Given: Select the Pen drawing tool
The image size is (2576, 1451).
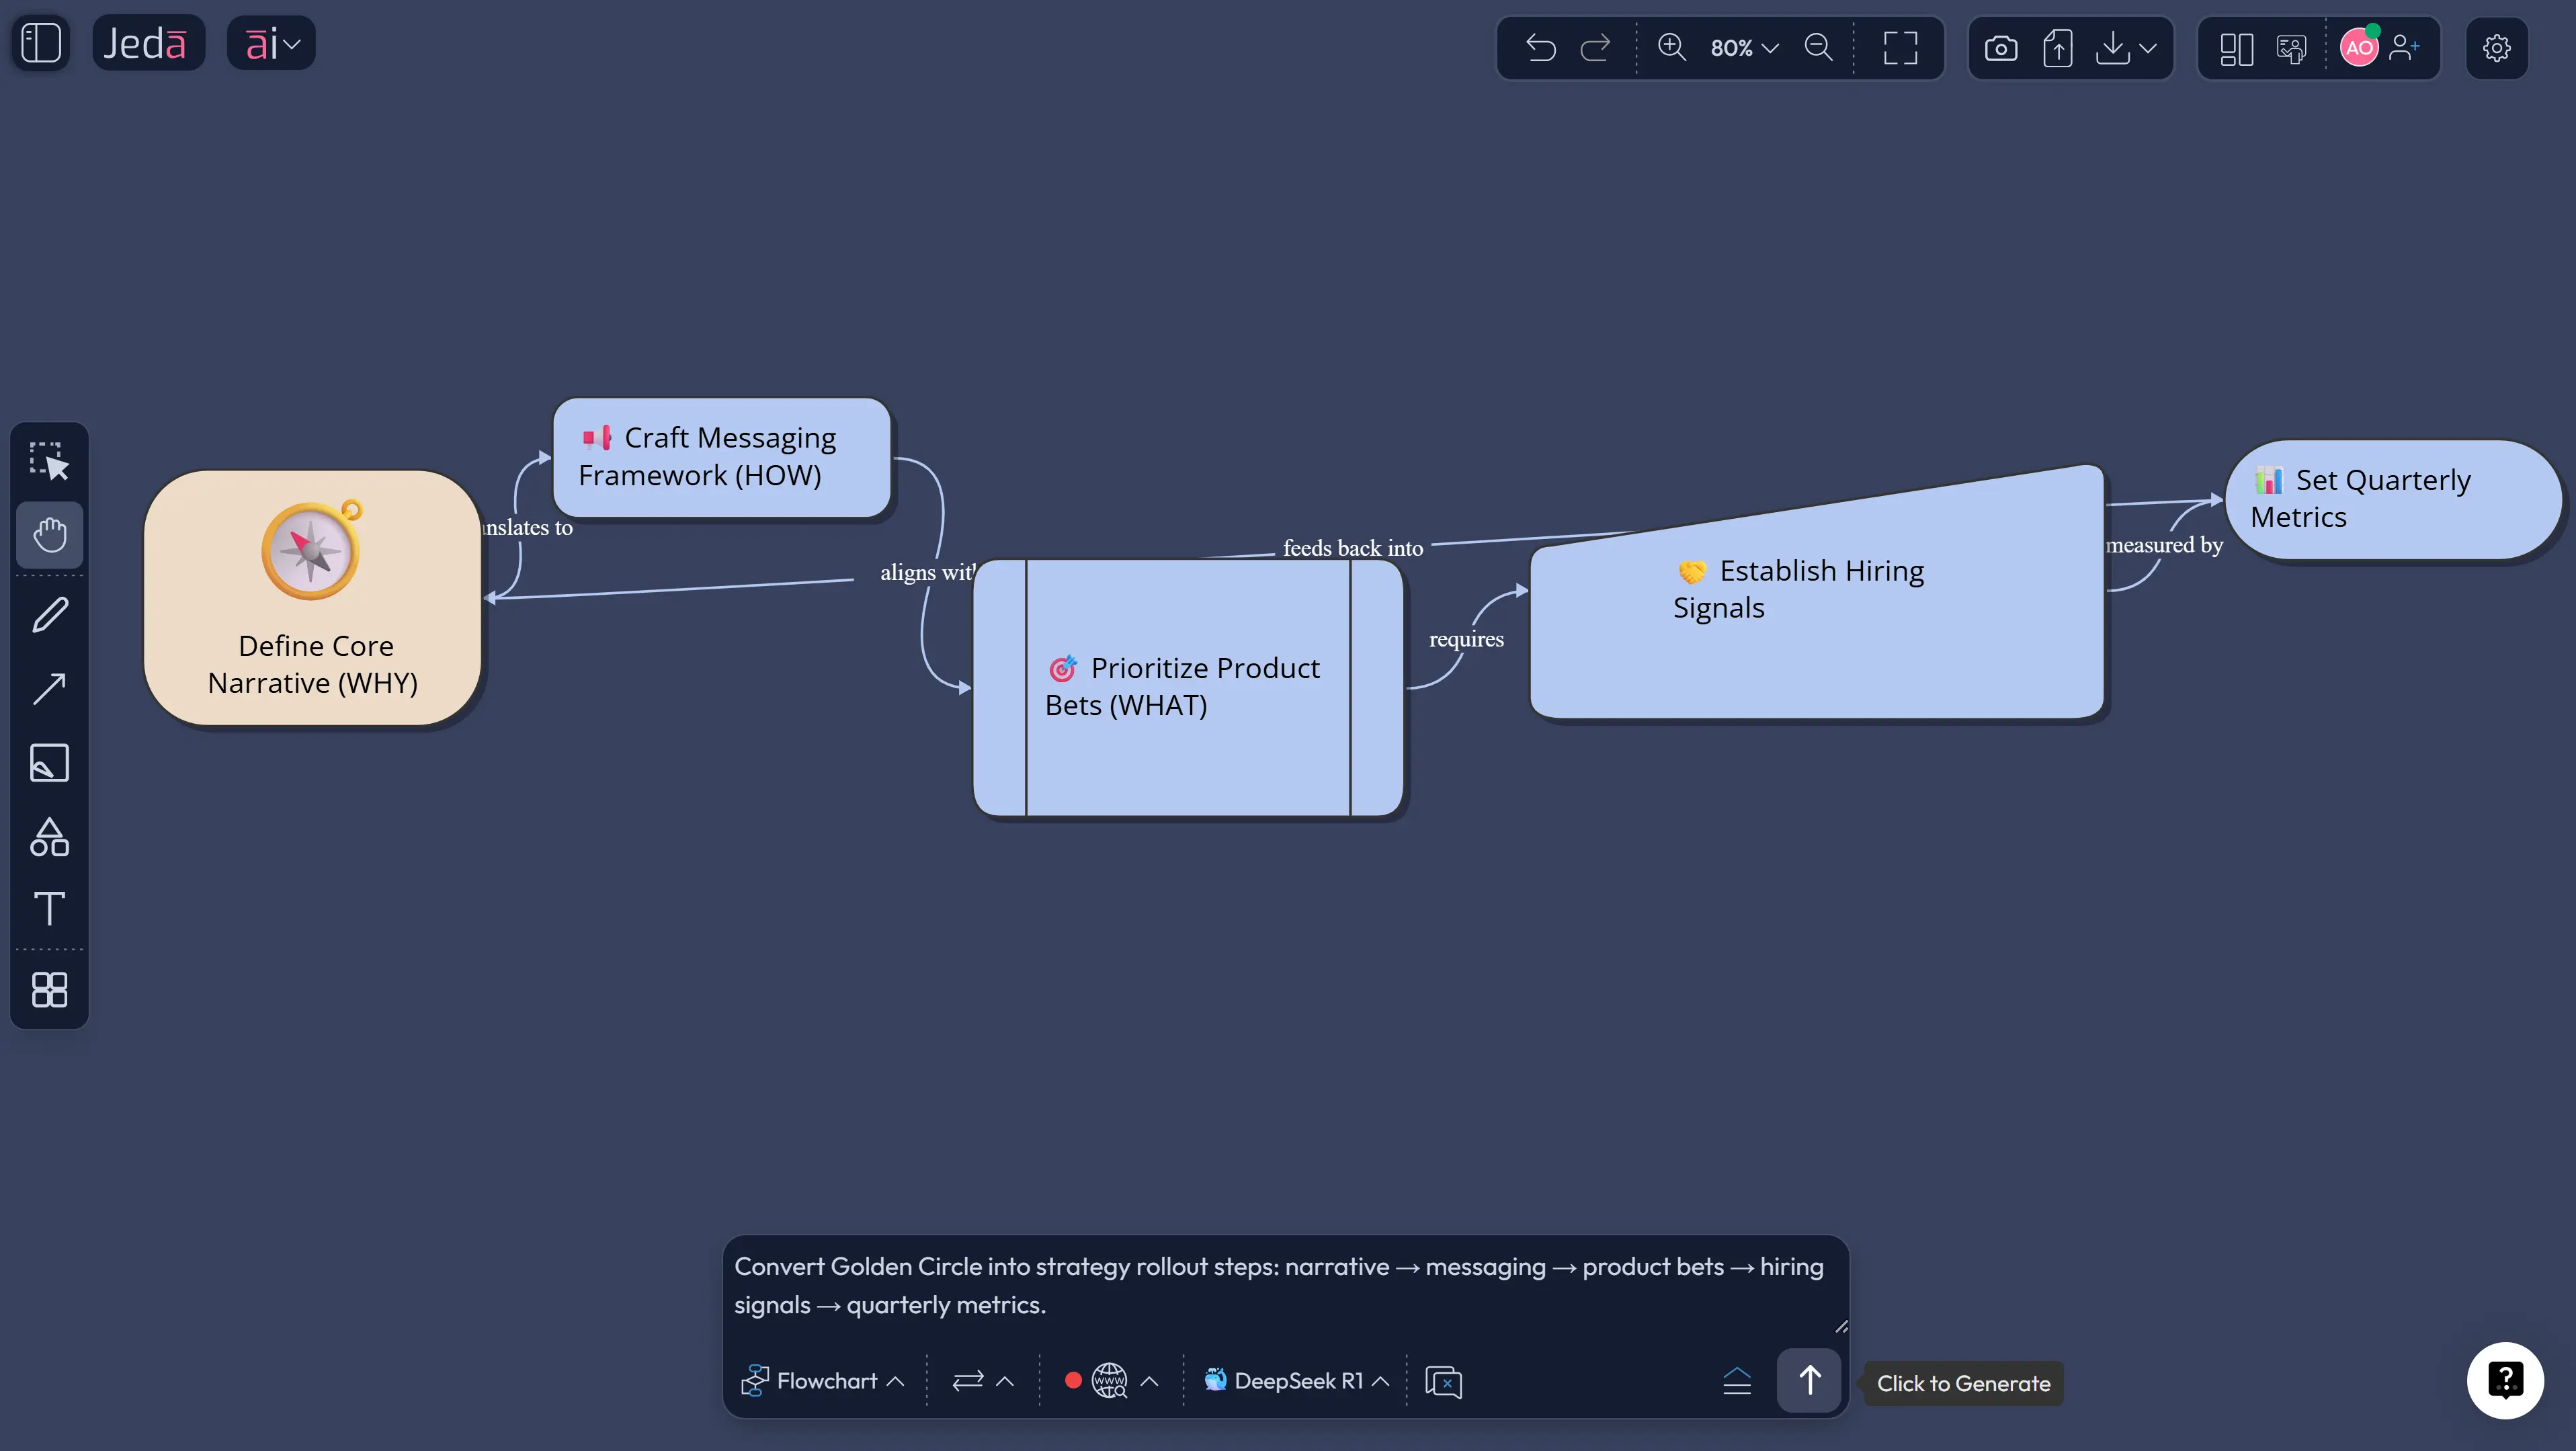Looking at the screenshot, I should 49,614.
